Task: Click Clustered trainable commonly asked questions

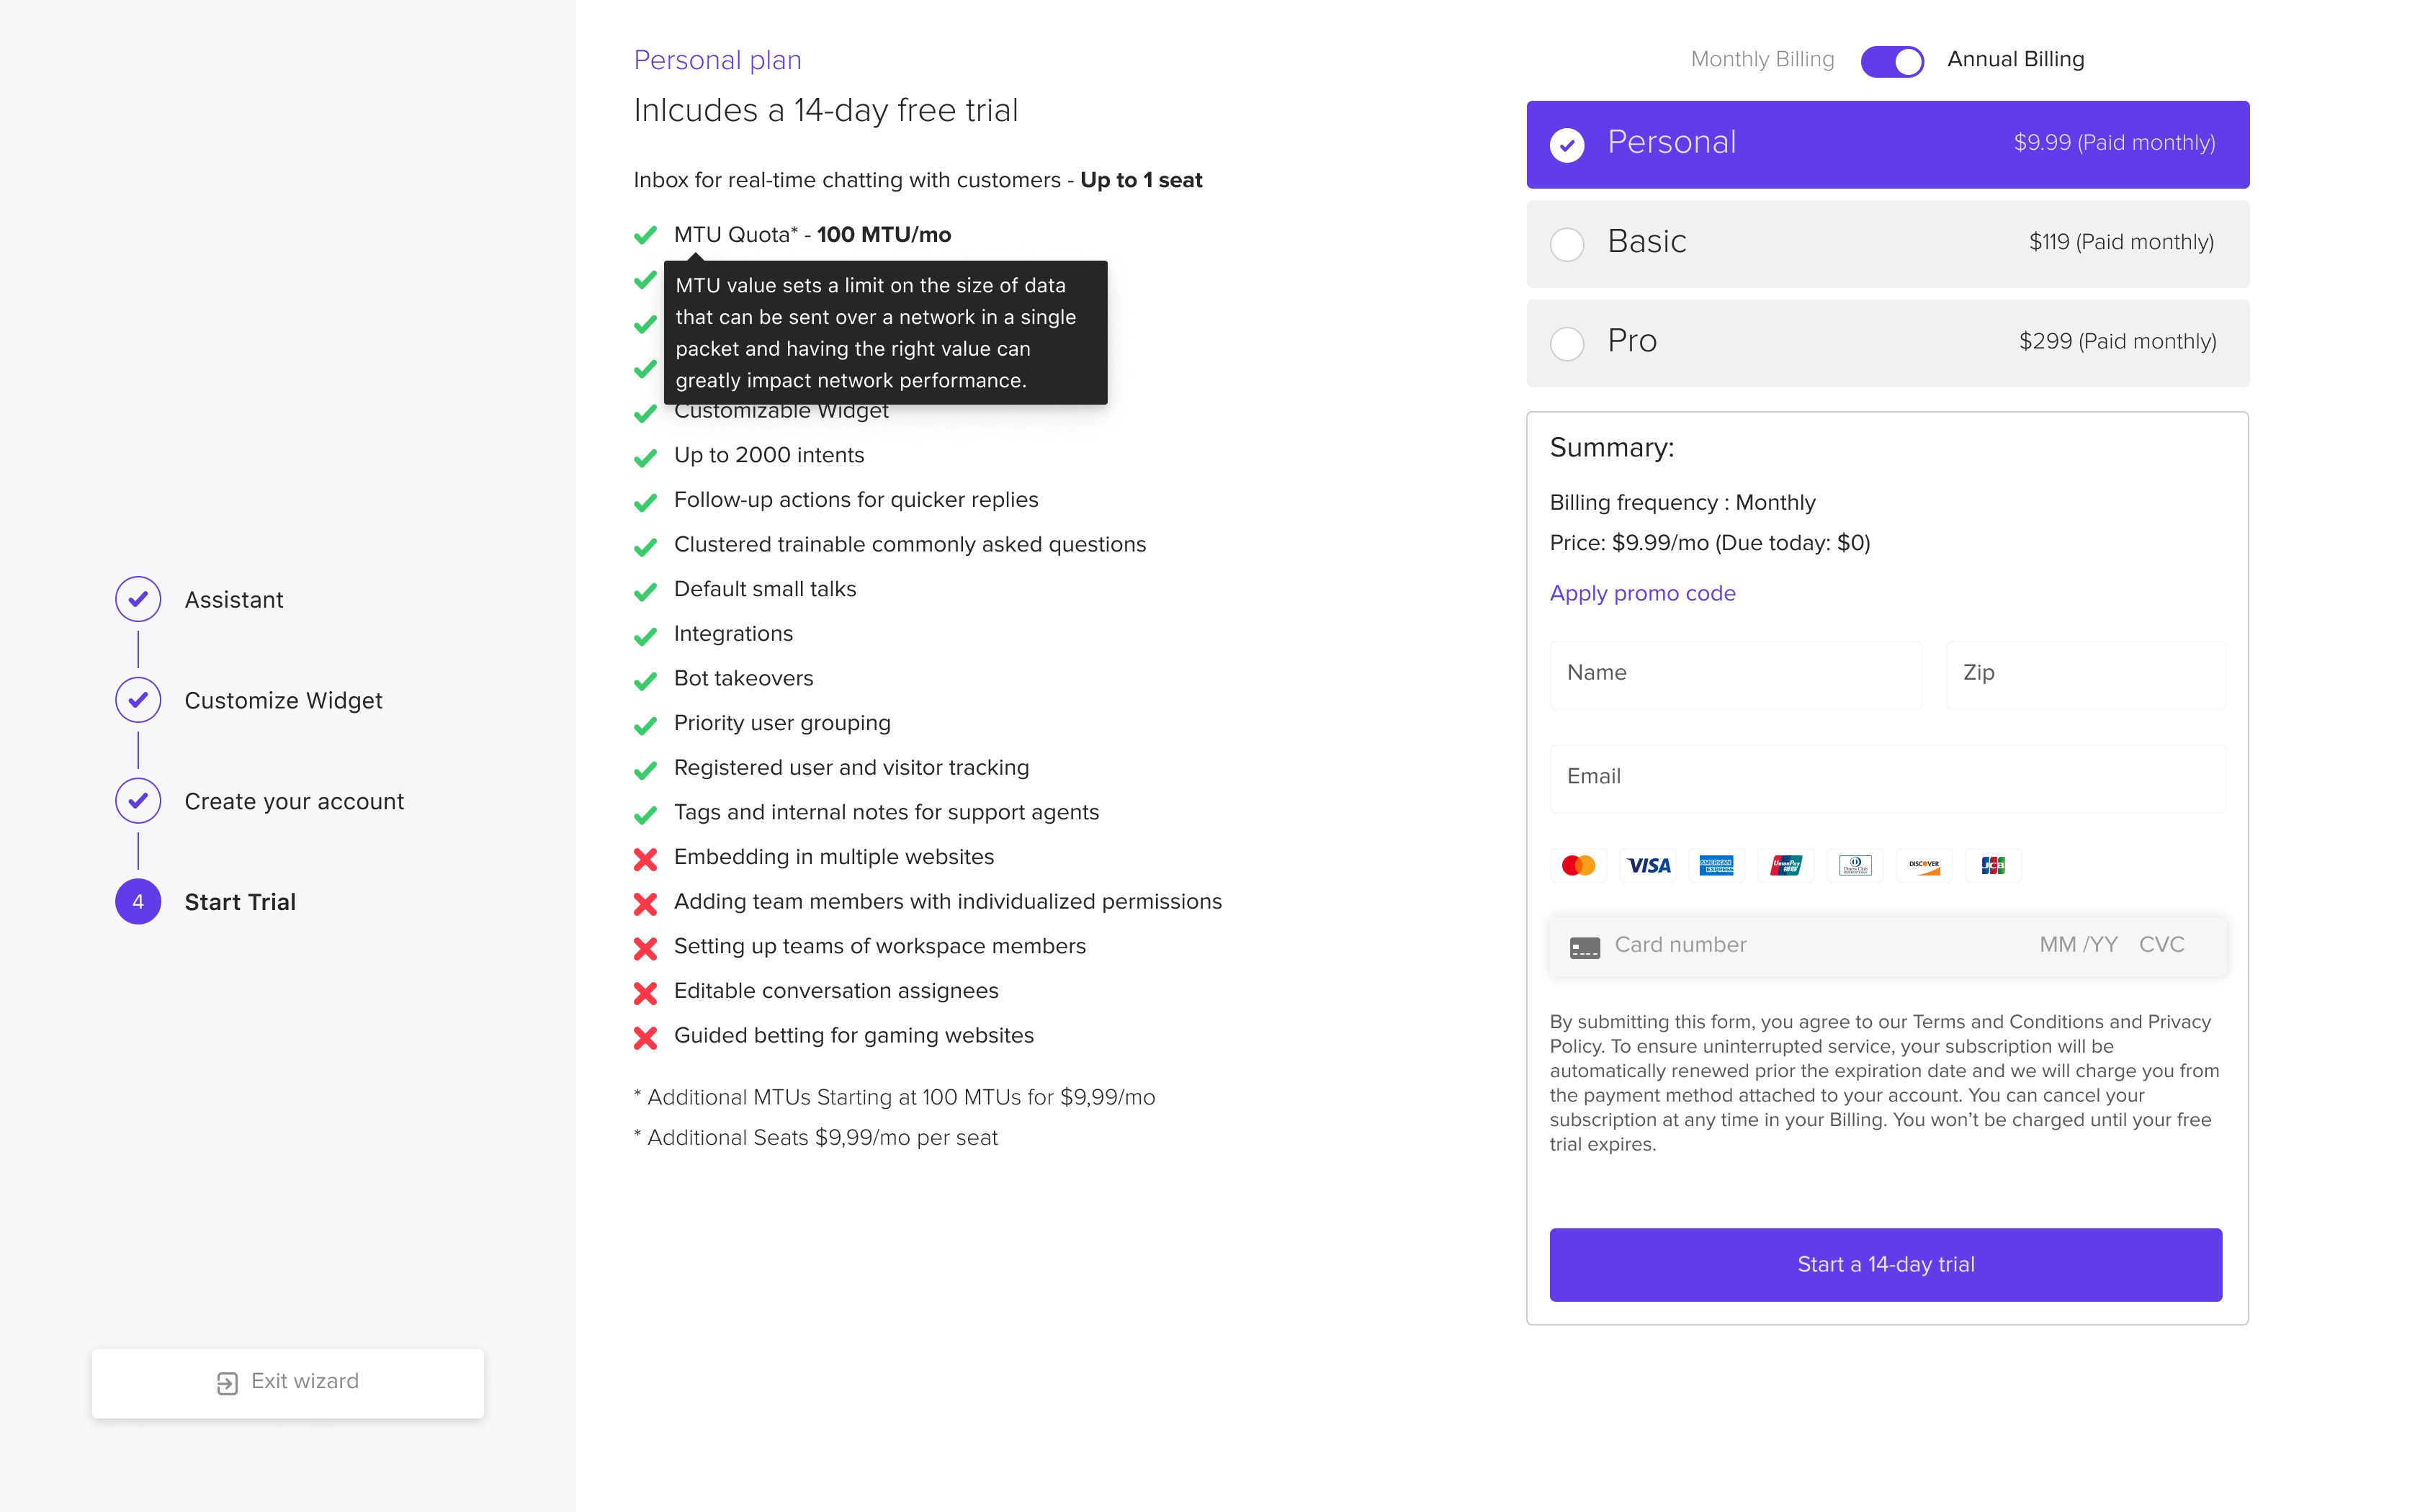Action: [910, 545]
